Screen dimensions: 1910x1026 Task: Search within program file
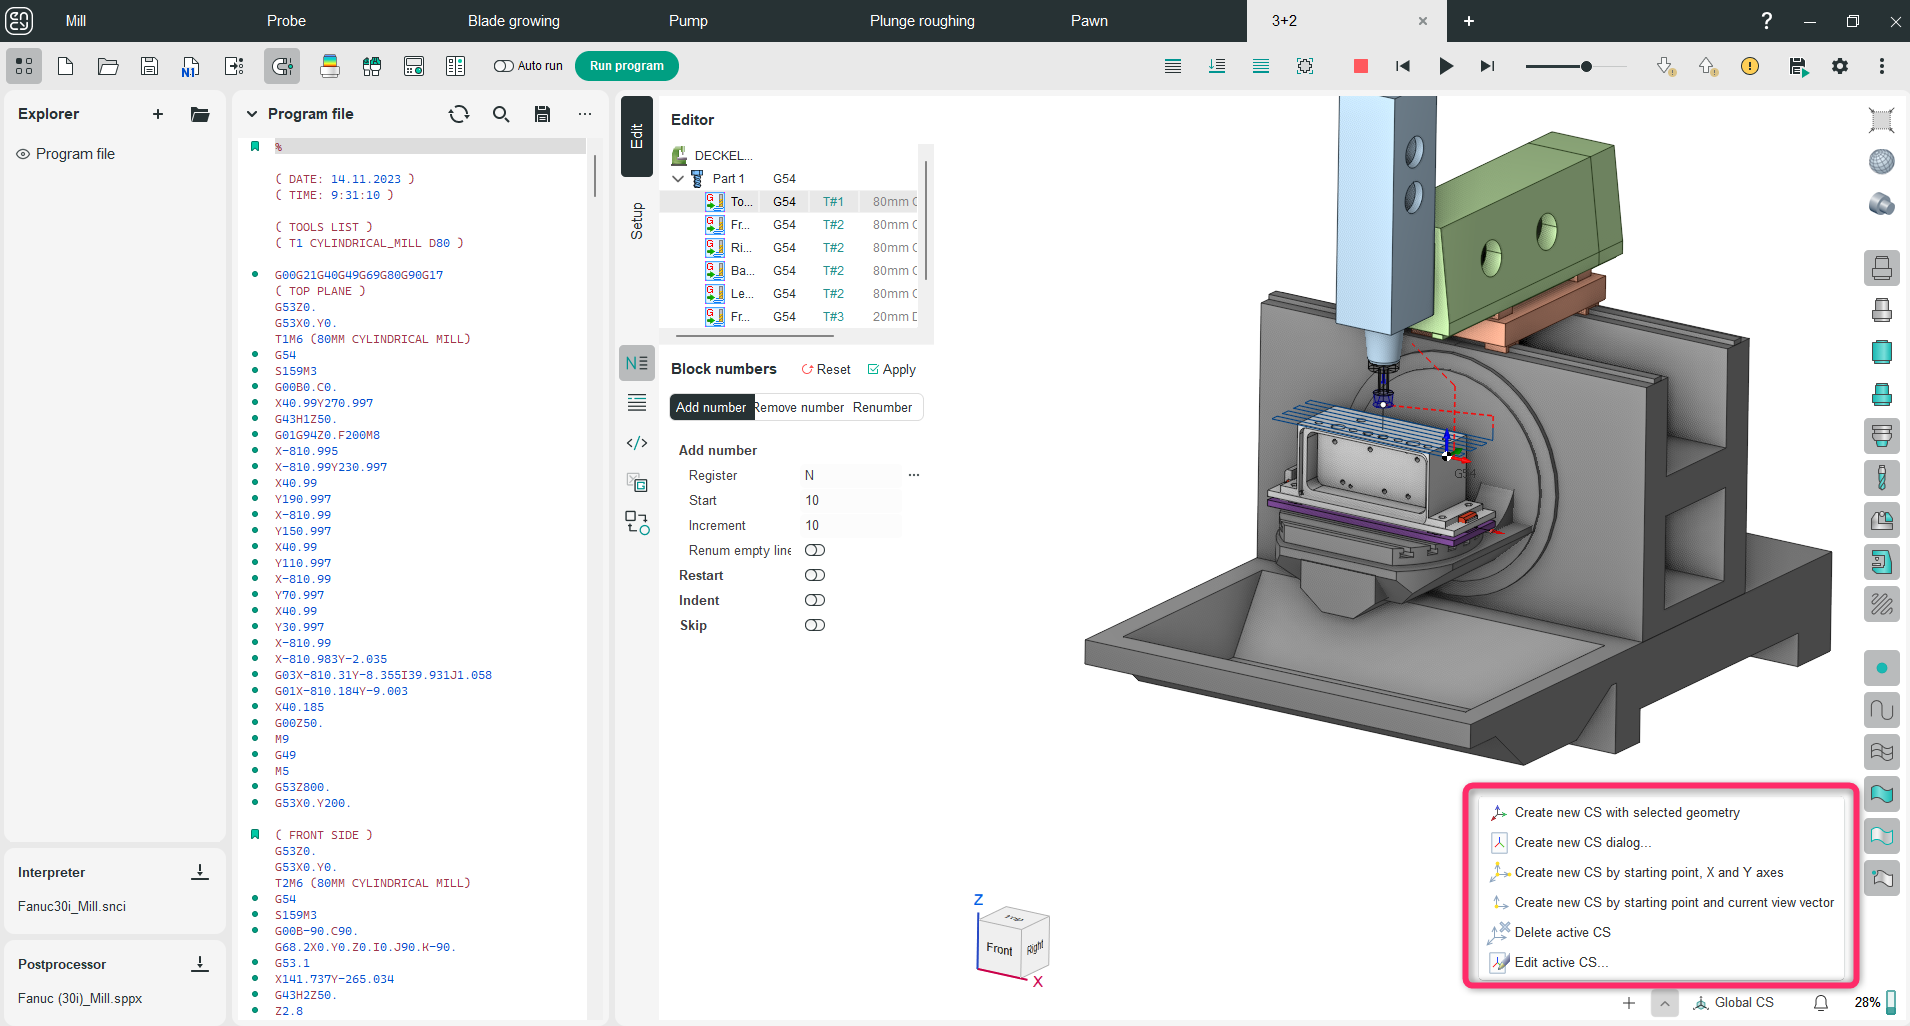[x=501, y=114]
